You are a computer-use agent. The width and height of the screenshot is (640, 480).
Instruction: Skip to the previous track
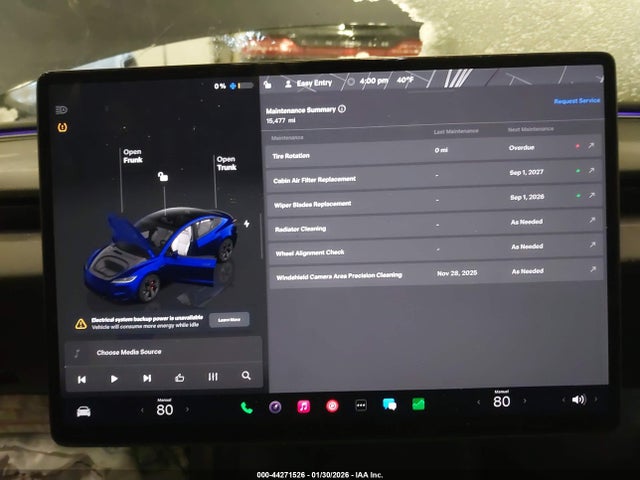[x=82, y=380]
